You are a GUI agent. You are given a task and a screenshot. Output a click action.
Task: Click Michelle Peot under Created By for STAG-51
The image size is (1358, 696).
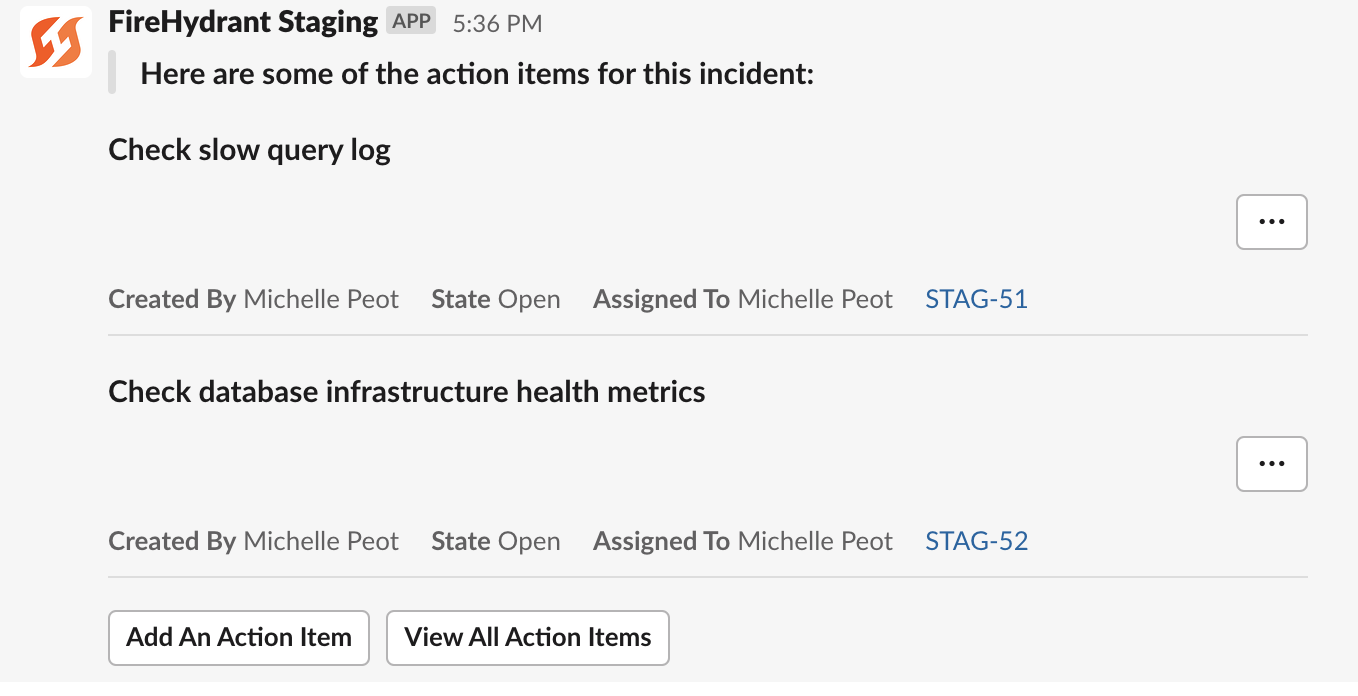tap(320, 298)
